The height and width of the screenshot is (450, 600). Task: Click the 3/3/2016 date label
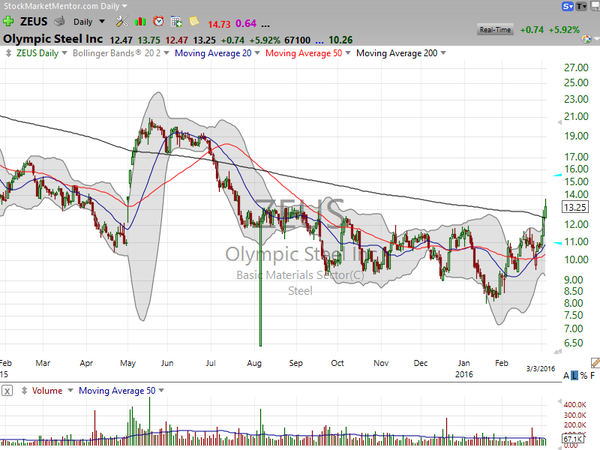[540, 369]
